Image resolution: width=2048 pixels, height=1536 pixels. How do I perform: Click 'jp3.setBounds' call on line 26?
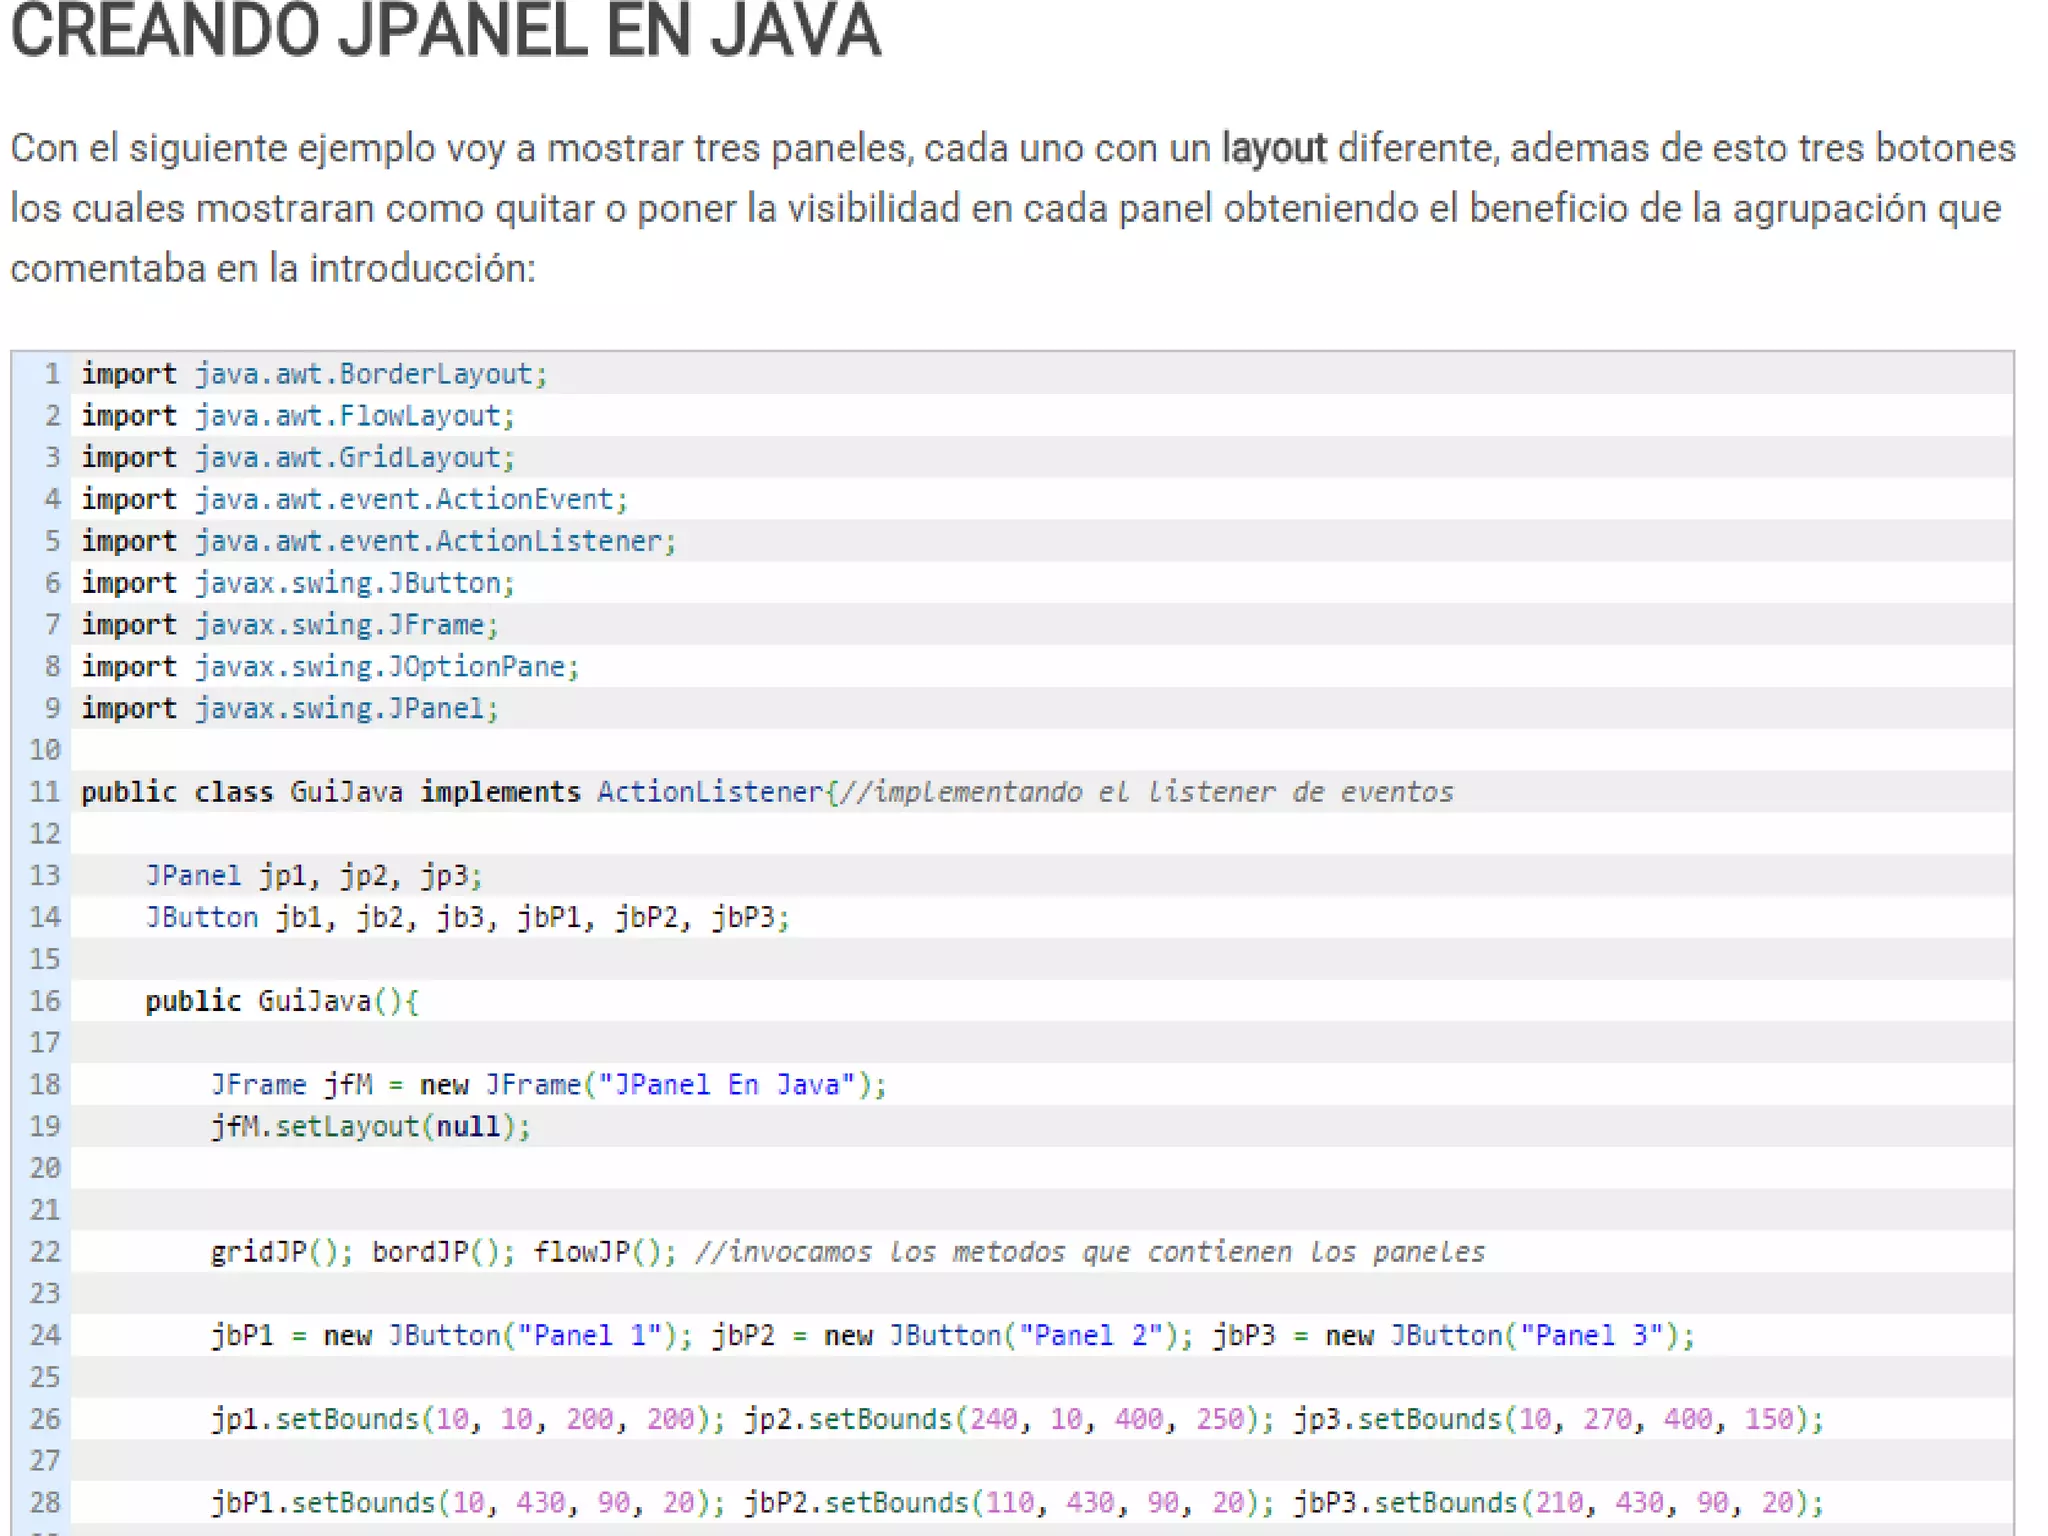click(1398, 1419)
